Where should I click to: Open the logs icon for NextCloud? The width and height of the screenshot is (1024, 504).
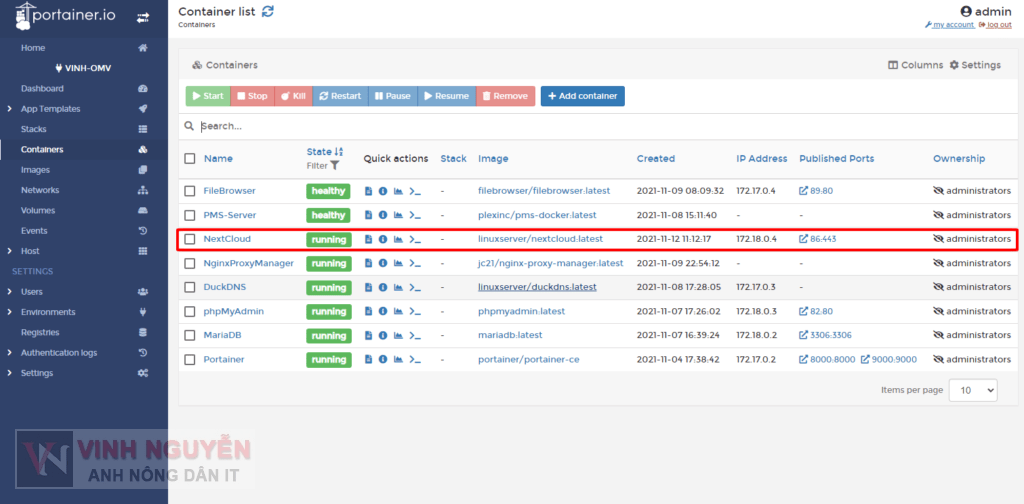click(x=368, y=240)
